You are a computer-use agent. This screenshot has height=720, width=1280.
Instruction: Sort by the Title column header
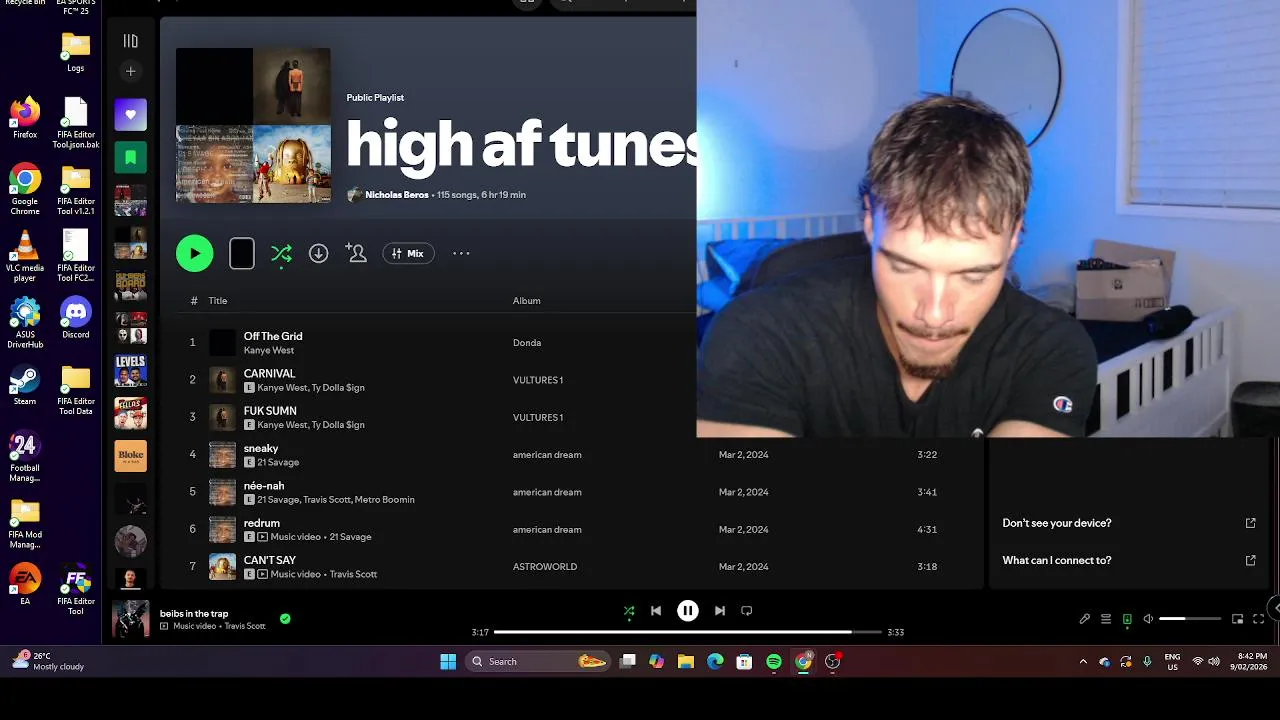click(x=218, y=301)
